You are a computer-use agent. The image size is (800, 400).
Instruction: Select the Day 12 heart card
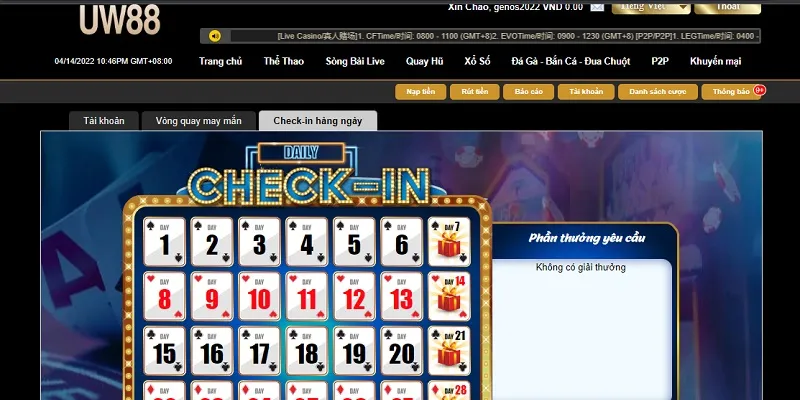(354, 296)
